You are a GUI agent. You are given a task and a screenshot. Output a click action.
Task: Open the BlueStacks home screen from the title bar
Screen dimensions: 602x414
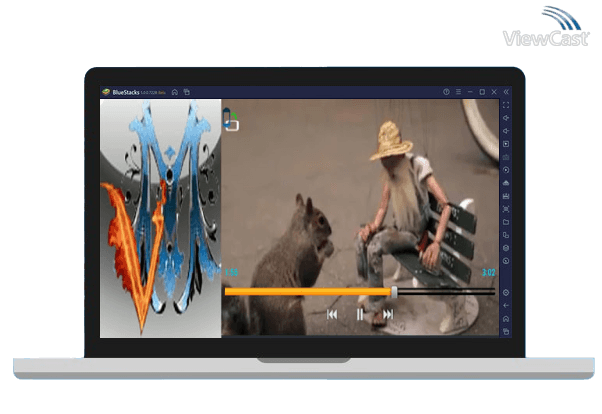tap(175, 92)
